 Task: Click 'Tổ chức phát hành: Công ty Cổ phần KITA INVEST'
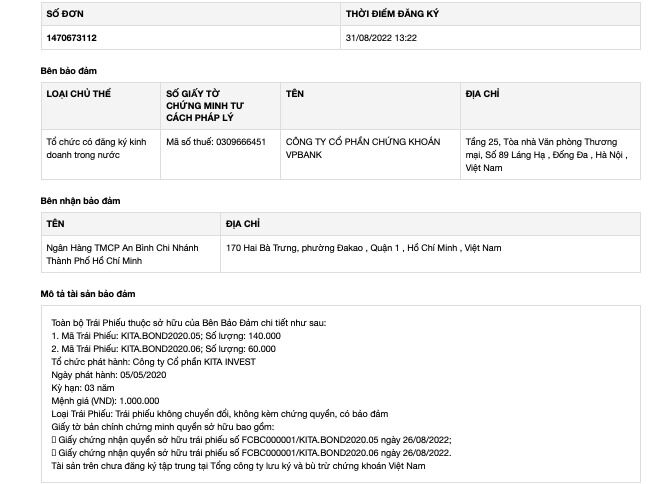153,362
